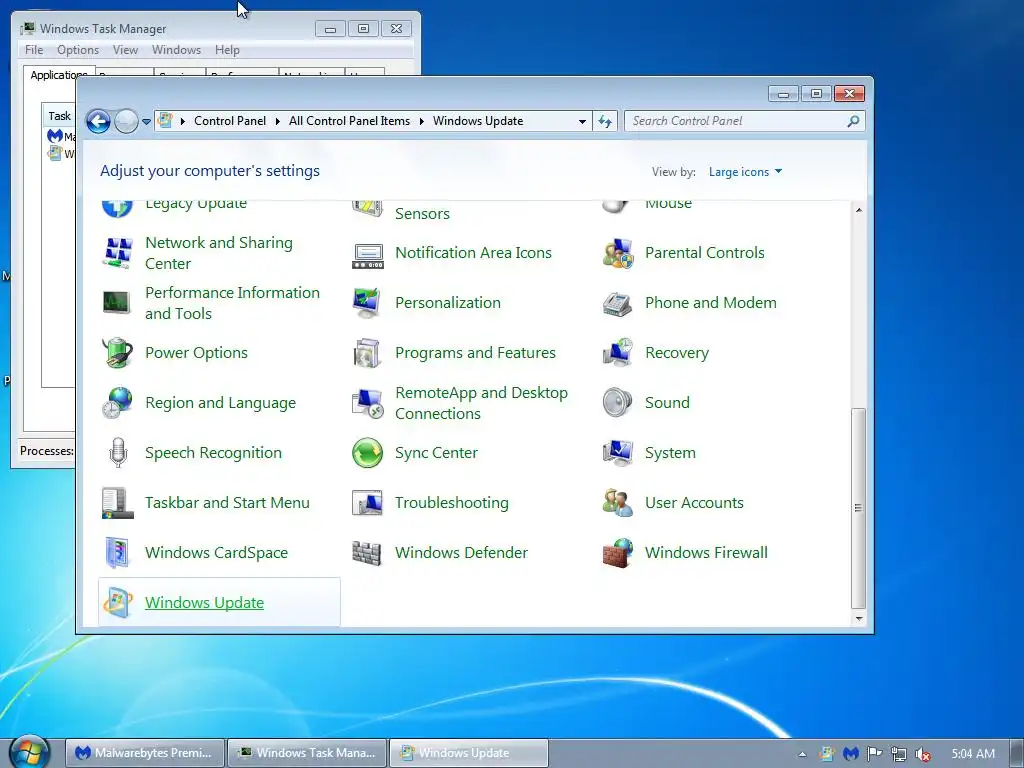
Task: Click the Troubleshooting icon
Action: coord(367,503)
